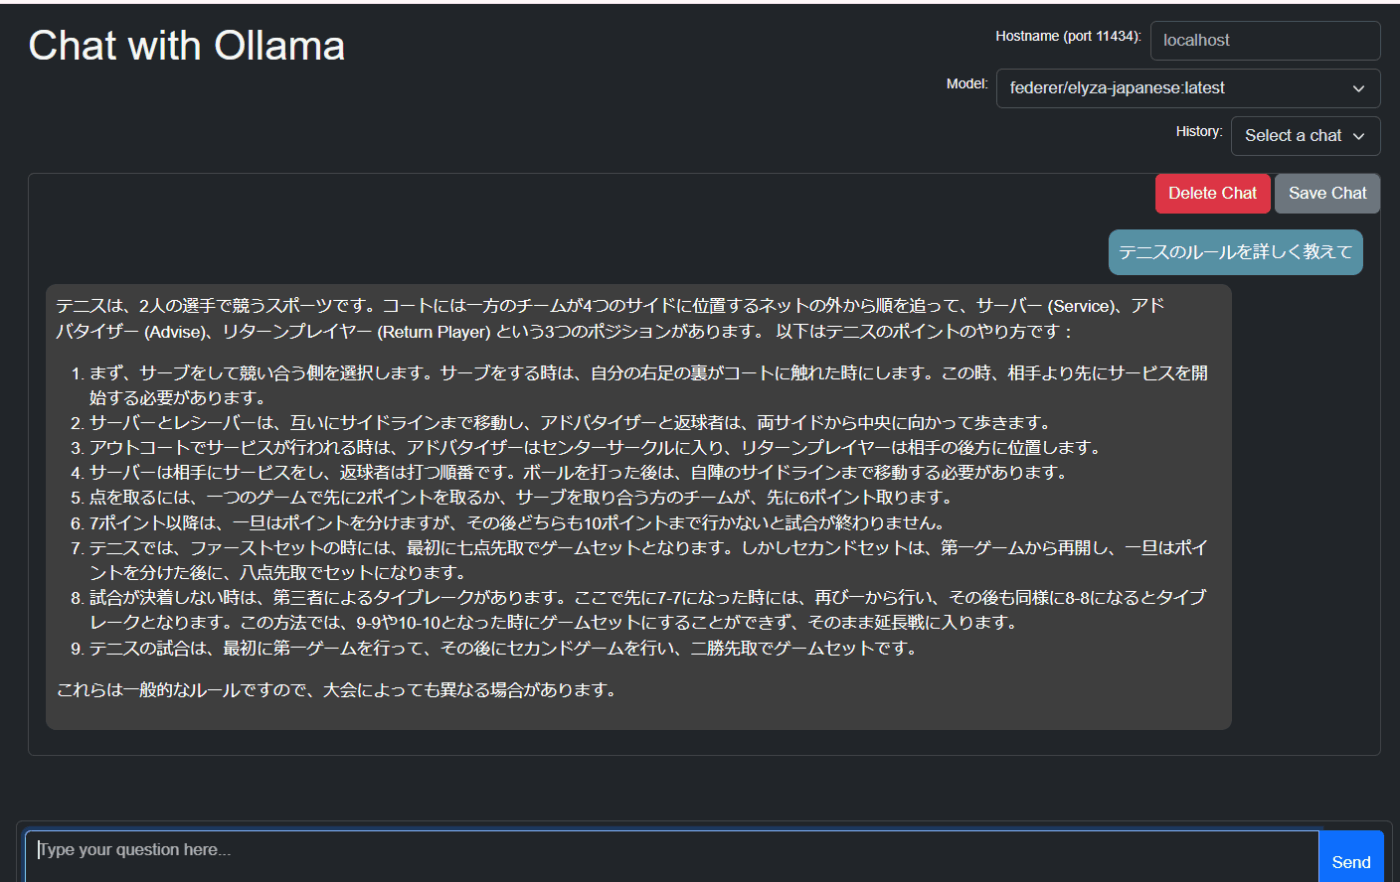Screen dimensions: 1400x882
Task: Click list item 1 starting with まず、サーブをして
Action: (648, 385)
